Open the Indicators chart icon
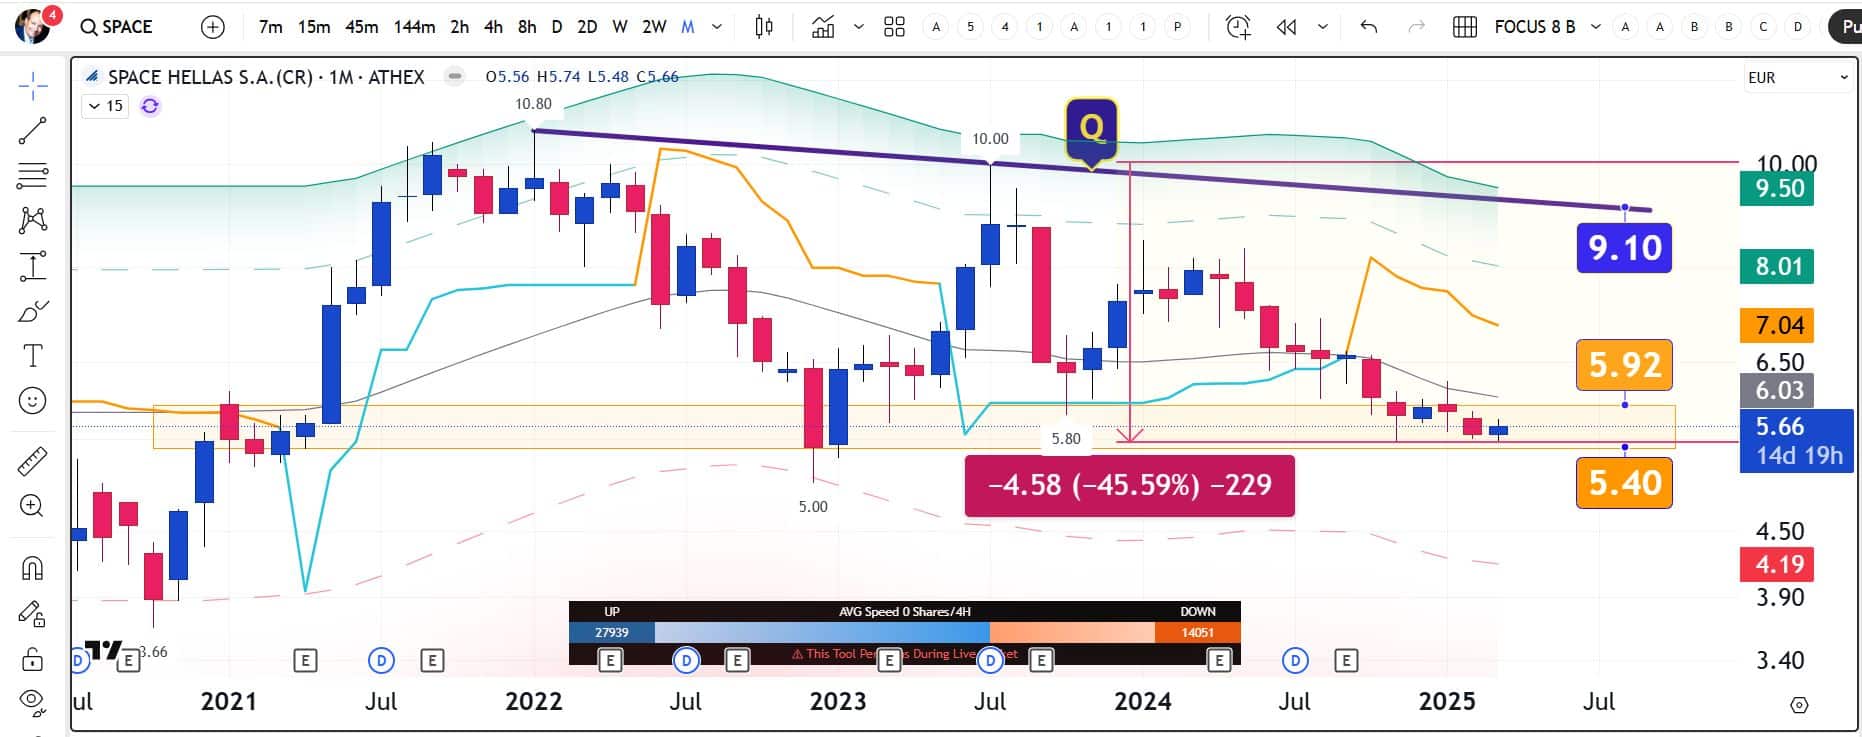Viewport: 1862px width, 737px height. [823, 27]
